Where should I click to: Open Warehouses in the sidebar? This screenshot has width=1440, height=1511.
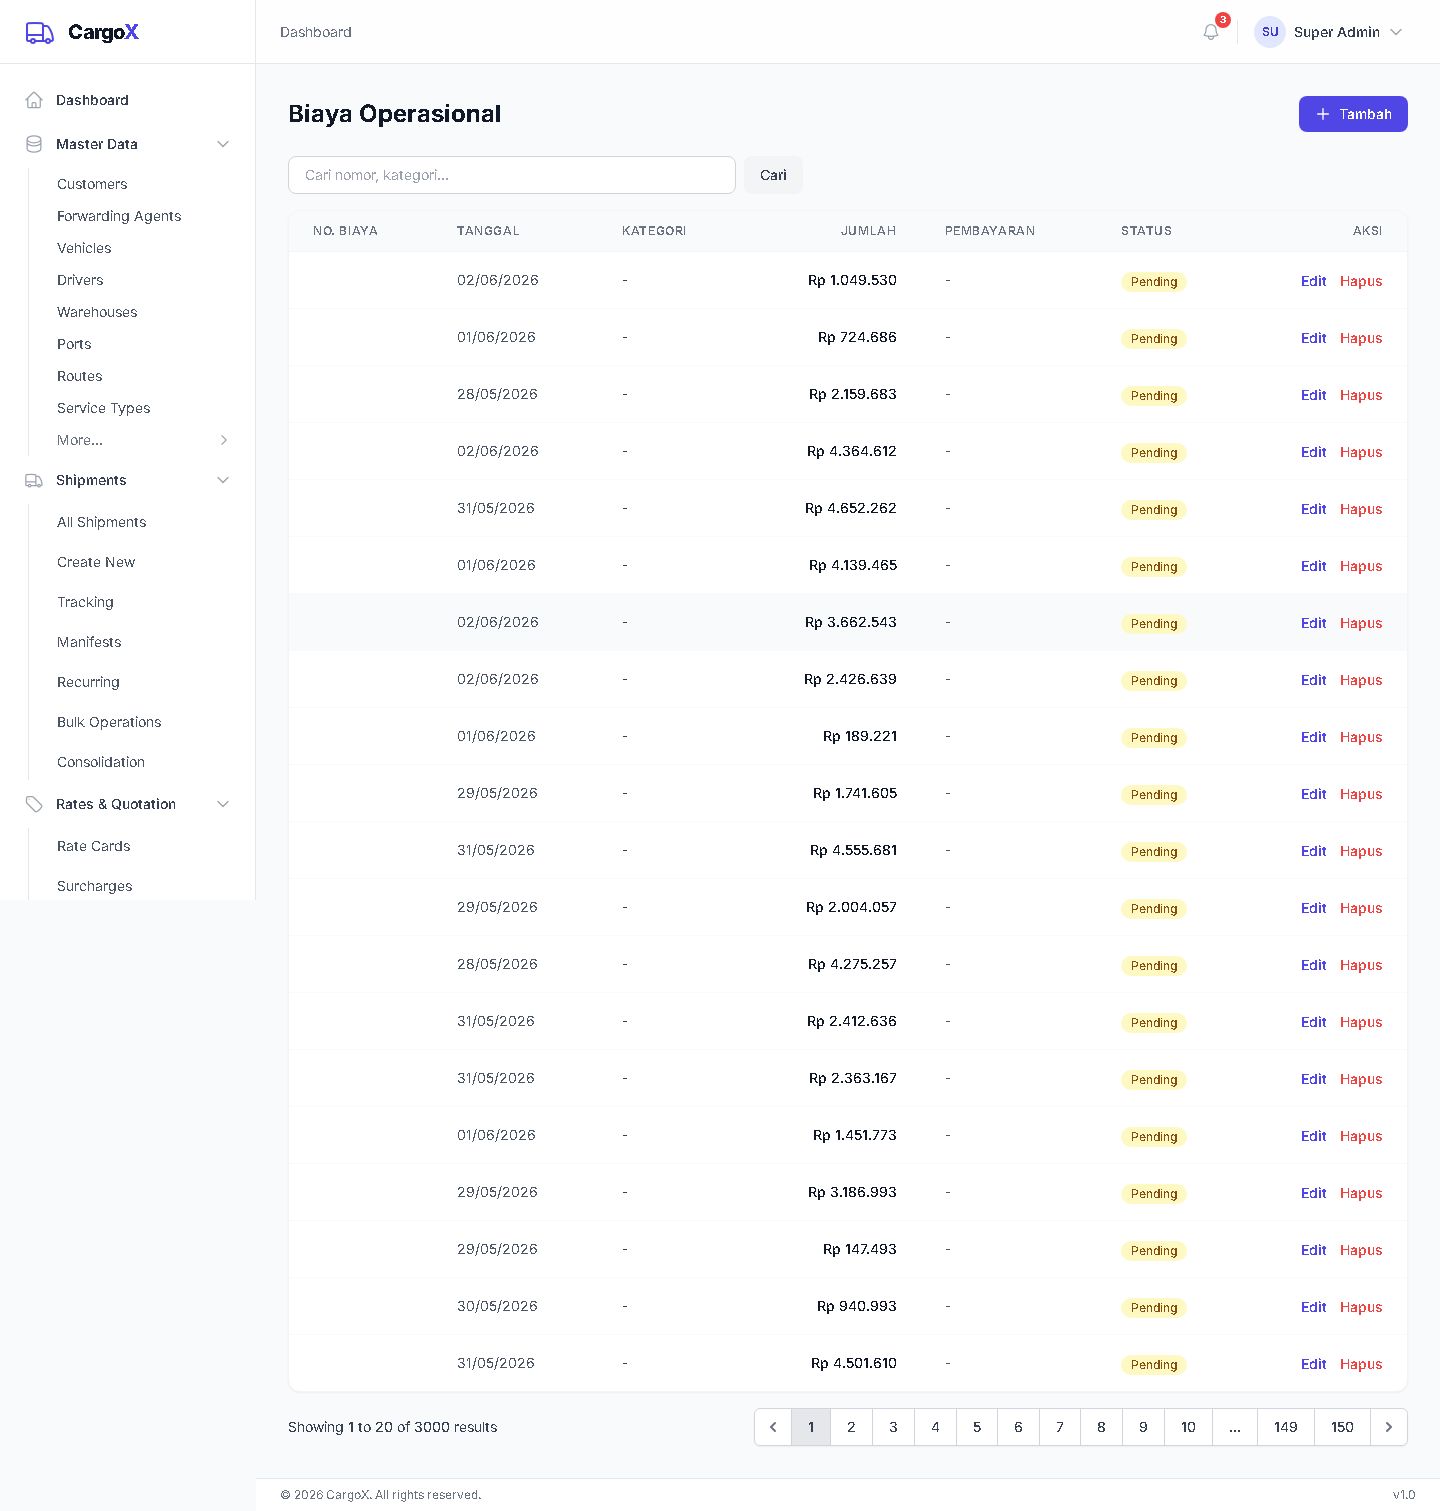(97, 312)
